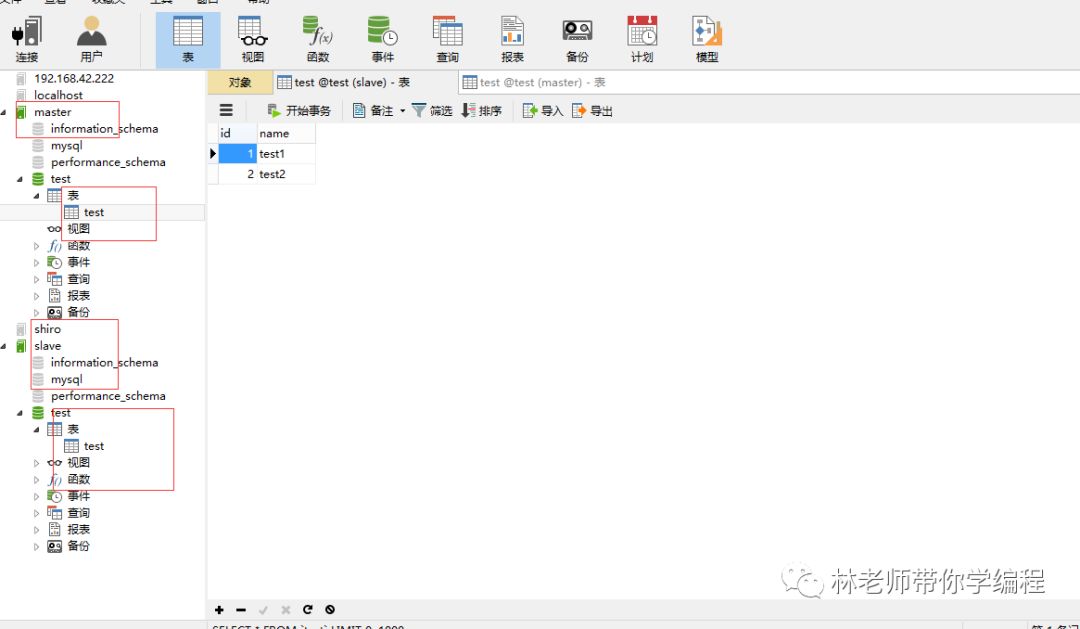This screenshot has width=1080, height=629.
Task: Add a record with plus button
Action: 219,610
